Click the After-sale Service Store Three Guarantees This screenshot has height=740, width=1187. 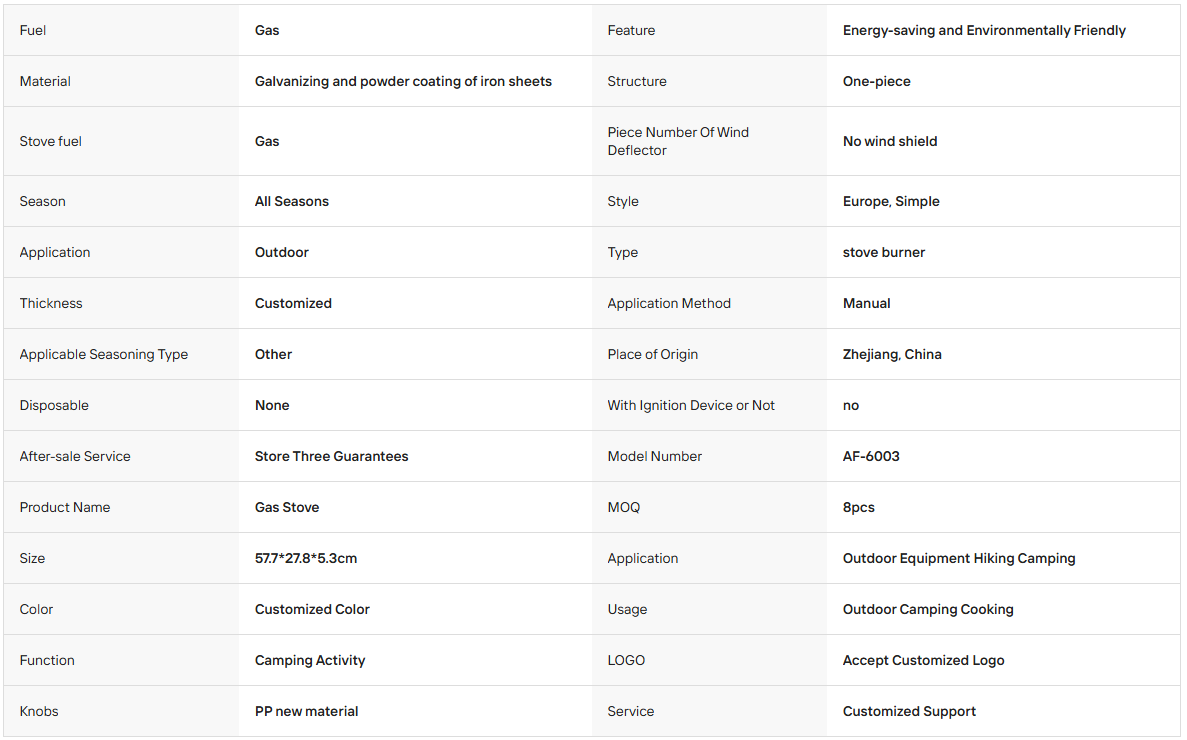click(x=332, y=456)
